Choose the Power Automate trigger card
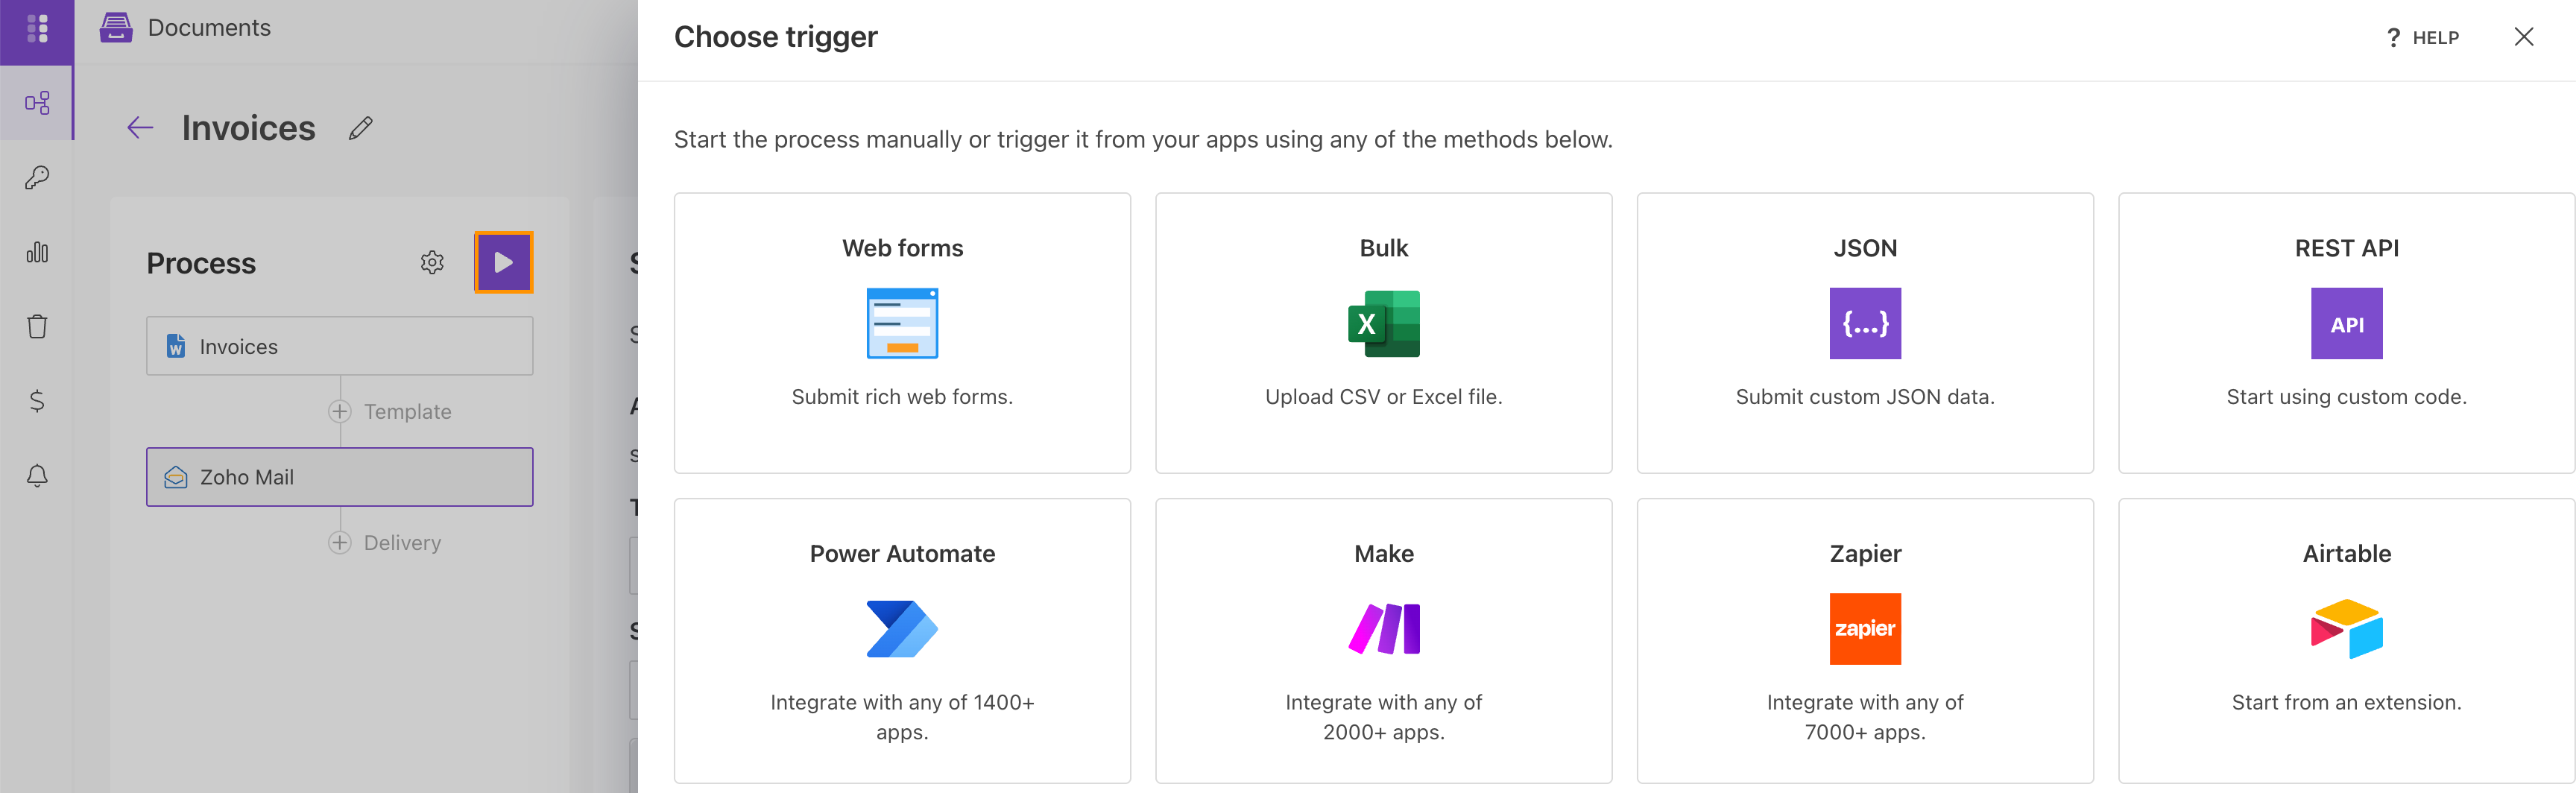The image size is (2576, 793). [x=902, y=641]
